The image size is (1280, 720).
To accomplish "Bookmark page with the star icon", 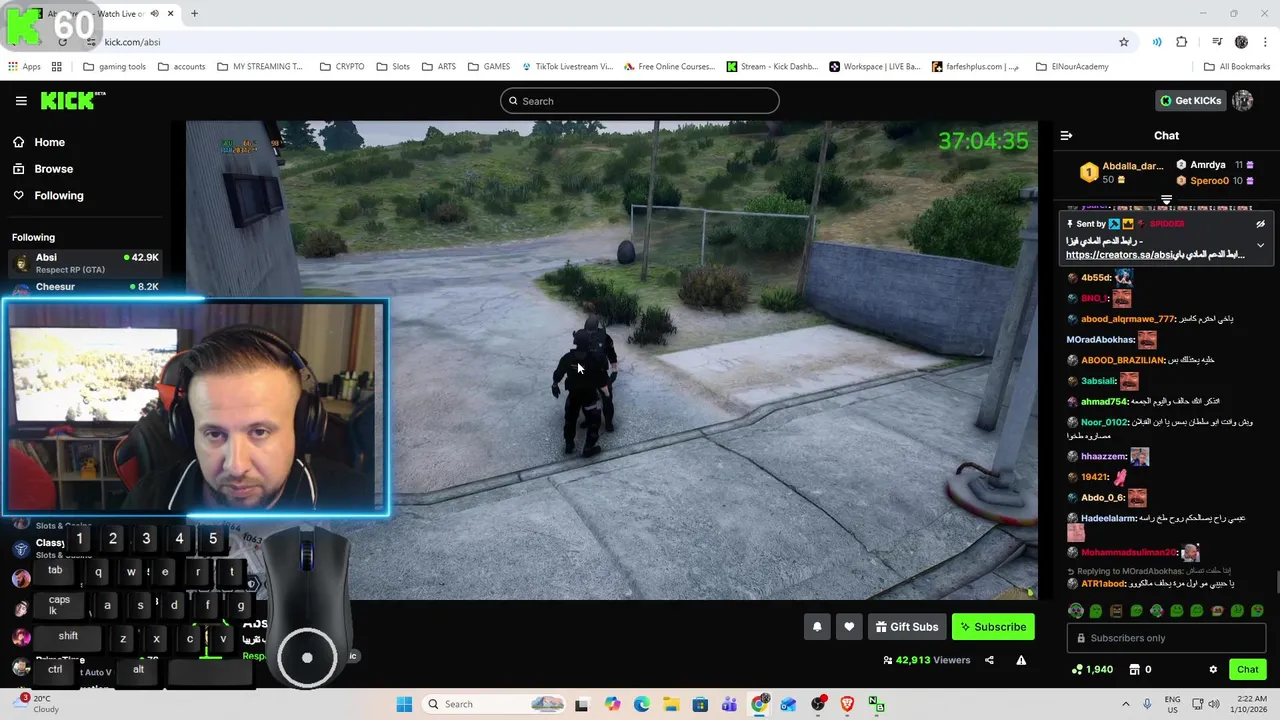I will point(1124,42).
